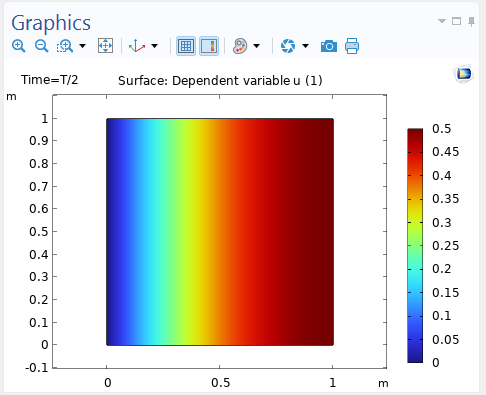Print the graphics window

coord(352,46)
